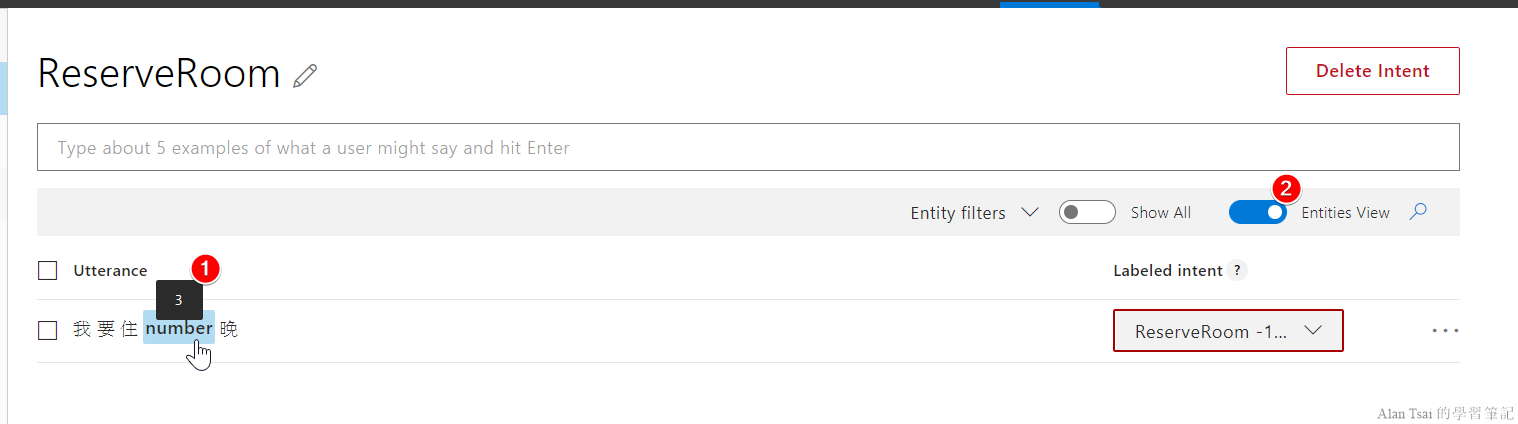Screen dimensions: 1518x424
Task: Click the pencil icon beside ReserveRoom title
Action: pyautogui.click(x=305, y=76)
